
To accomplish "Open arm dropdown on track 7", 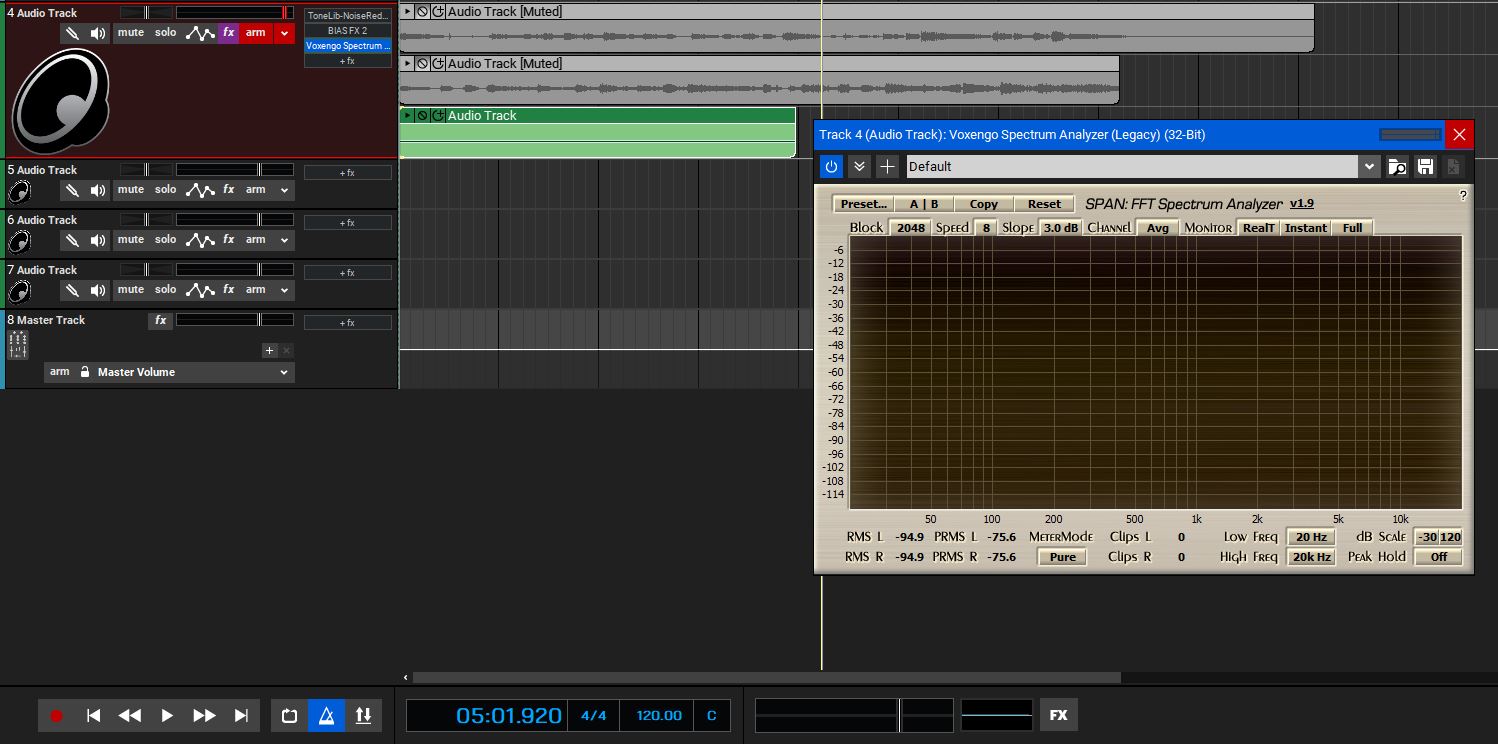I will pos(285,290).
